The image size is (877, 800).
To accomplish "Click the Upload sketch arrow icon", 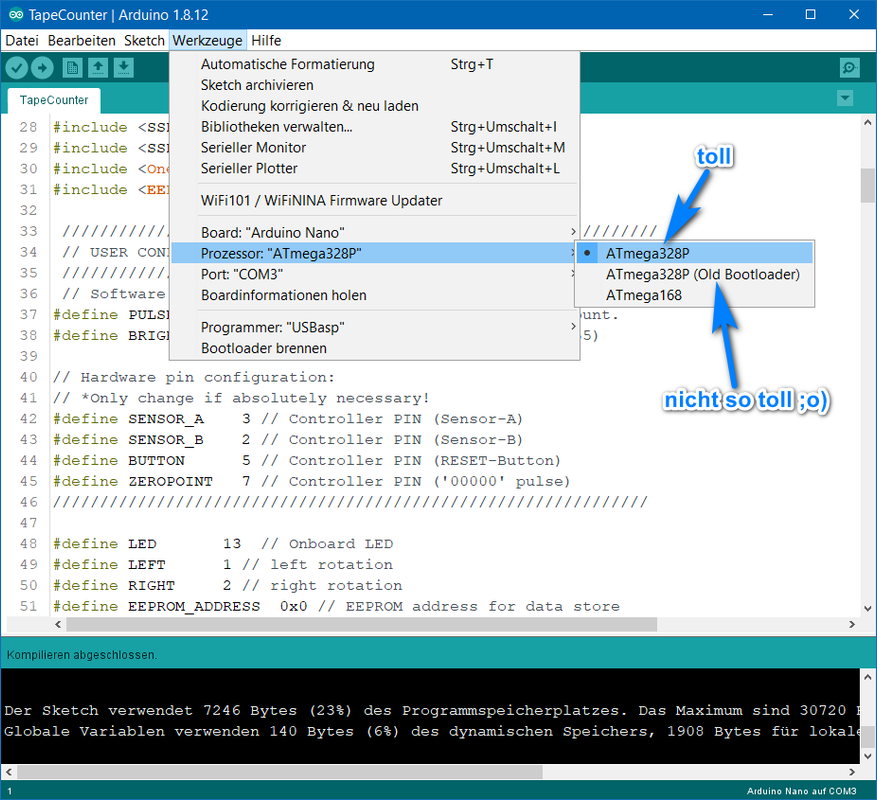I will click(42, 68).
